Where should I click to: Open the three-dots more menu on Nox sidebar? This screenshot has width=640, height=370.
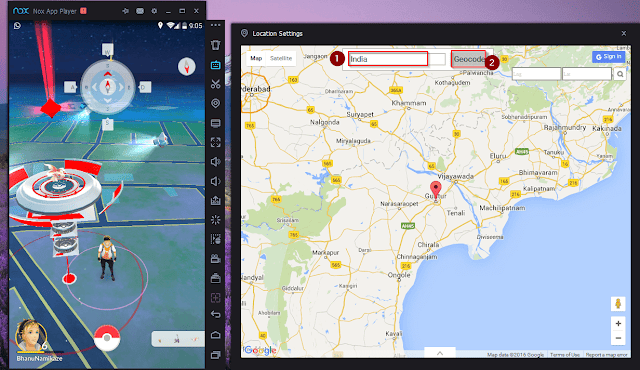click(x=216, y=25)
